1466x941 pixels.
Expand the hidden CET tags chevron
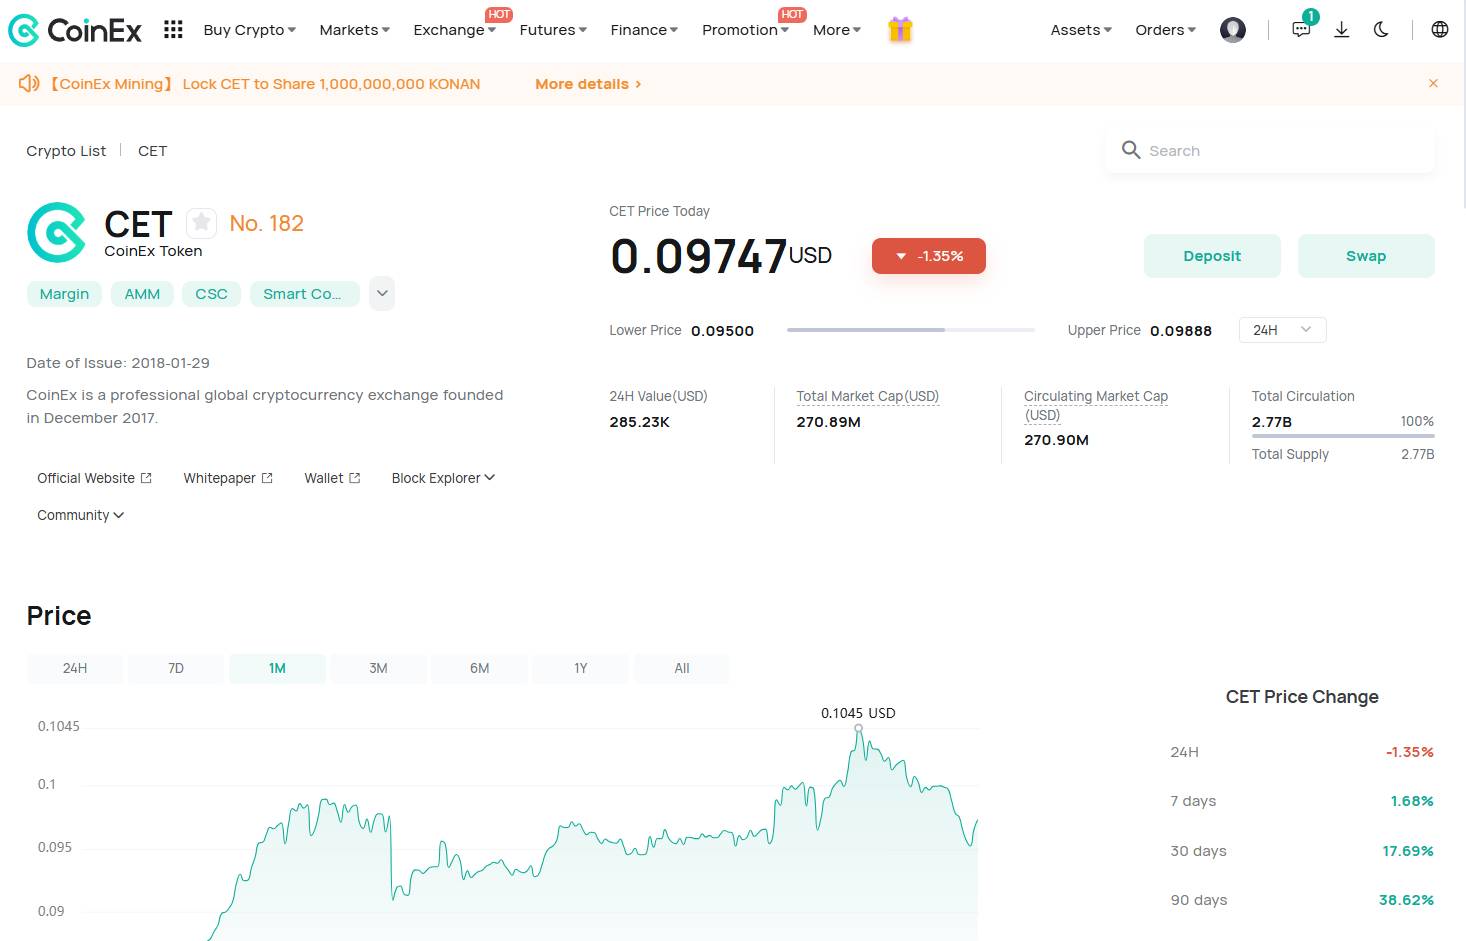pos(382,294)
